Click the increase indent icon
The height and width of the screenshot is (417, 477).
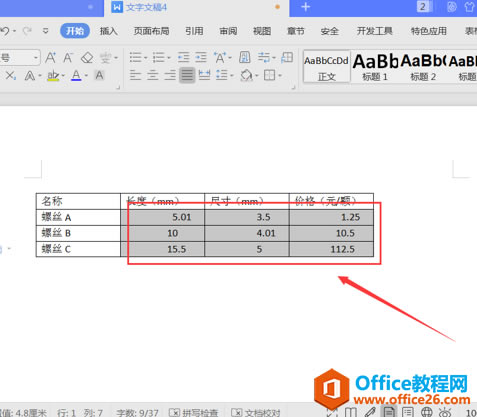[x=201, y=58]
